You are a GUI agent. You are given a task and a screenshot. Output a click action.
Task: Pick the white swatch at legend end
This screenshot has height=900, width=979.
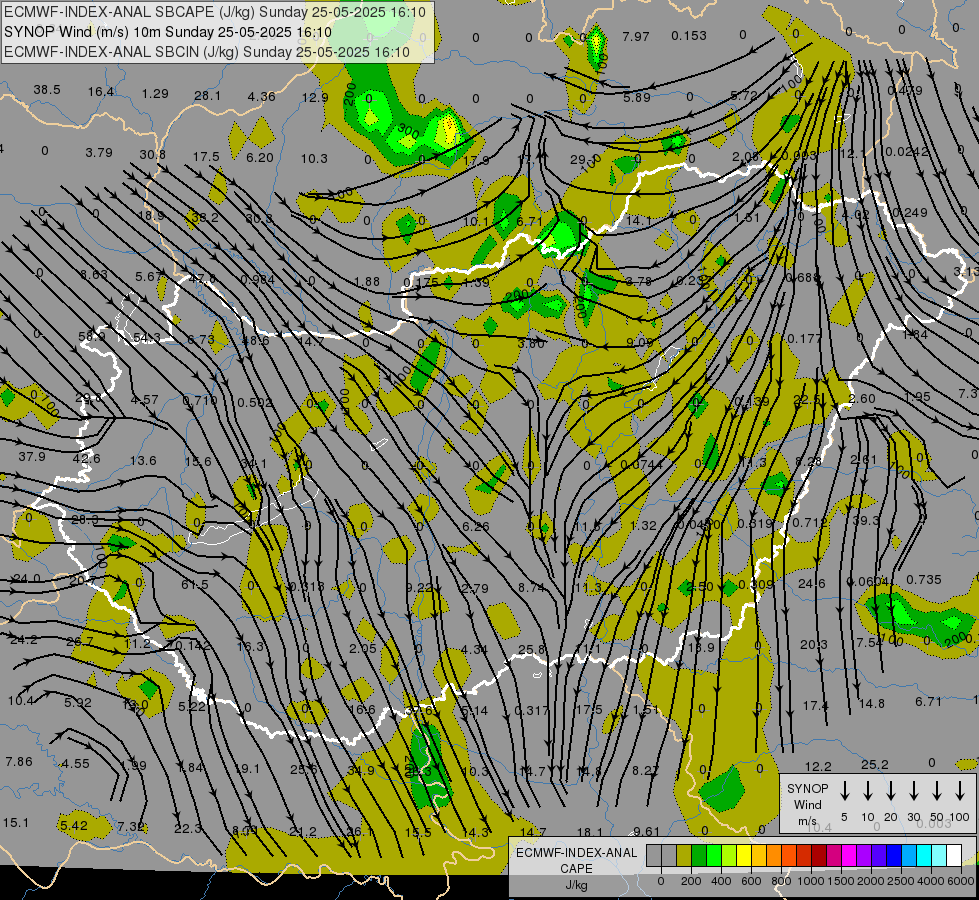click(953, 856)
